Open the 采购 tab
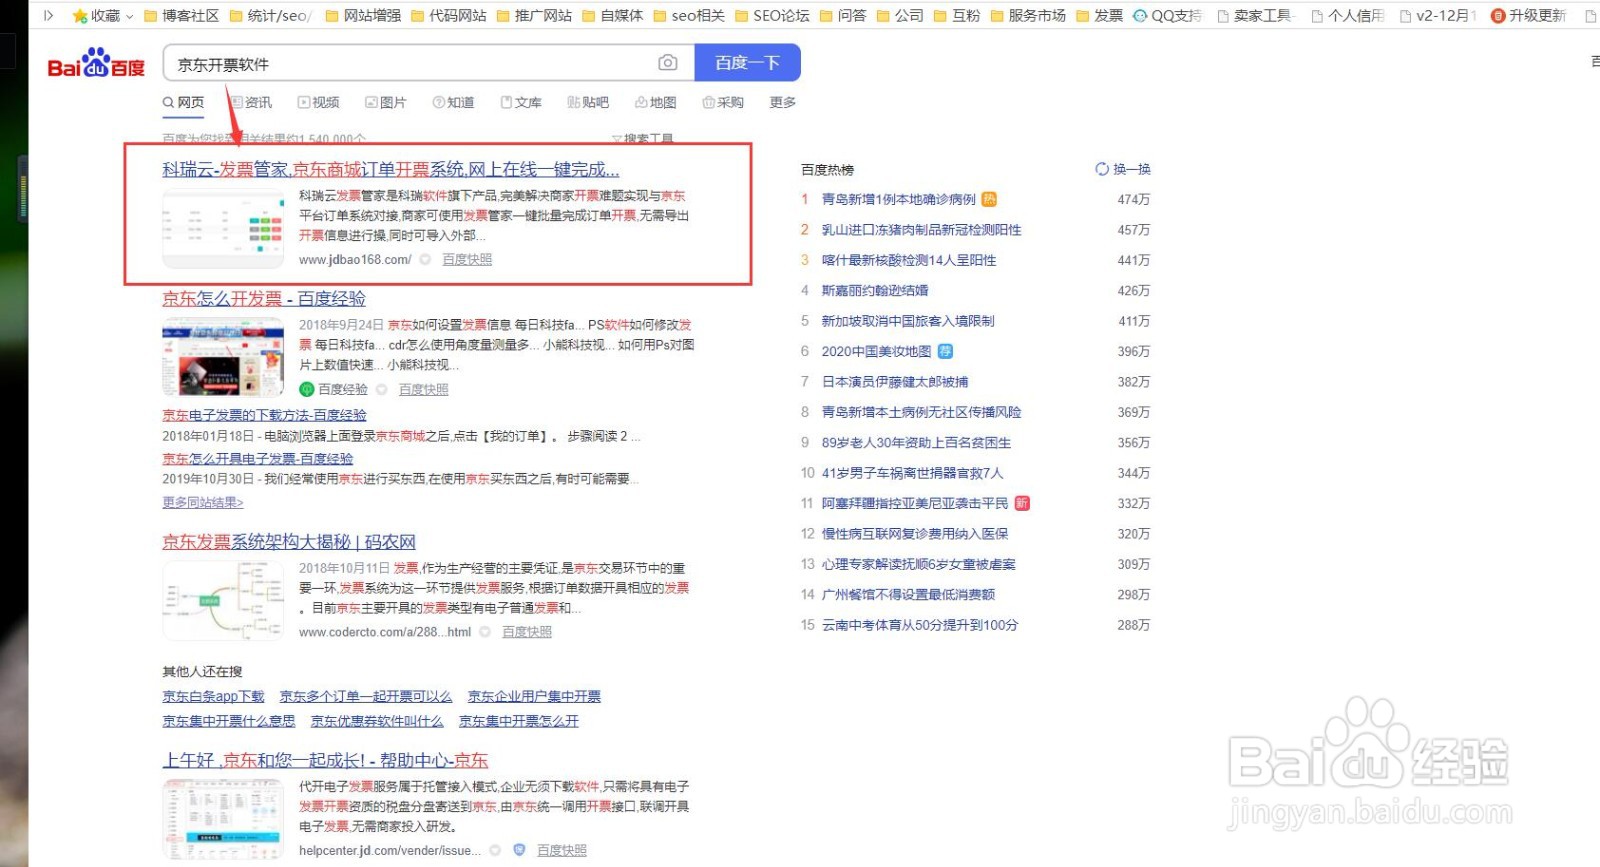This screenshot has width=1600, height=867. pyautogui.click(x=723, y=102)
